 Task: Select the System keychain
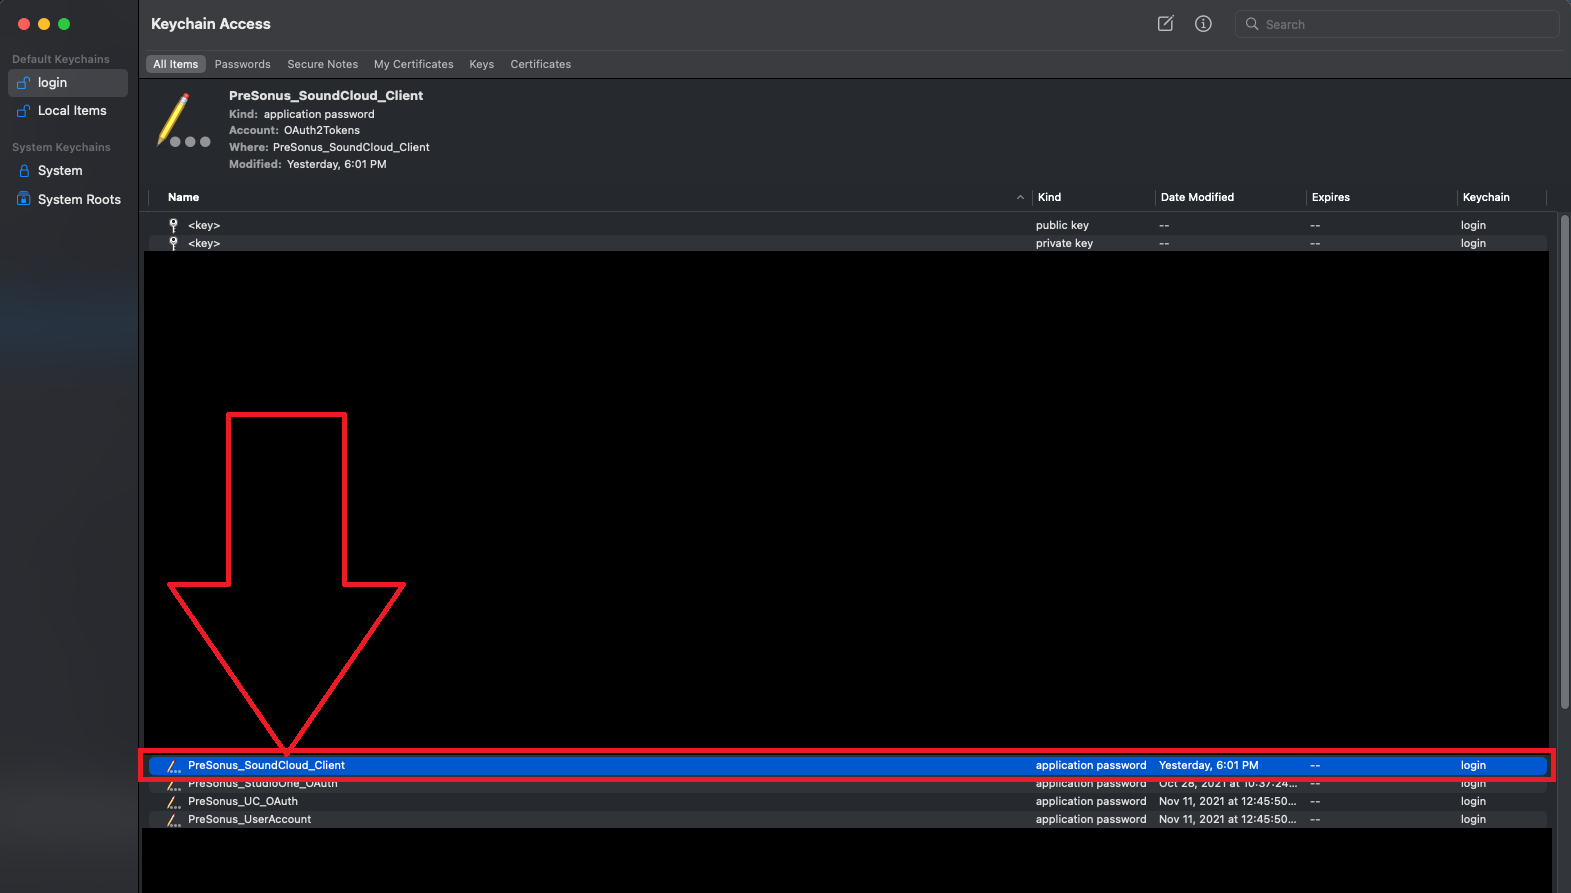(68, 171)
